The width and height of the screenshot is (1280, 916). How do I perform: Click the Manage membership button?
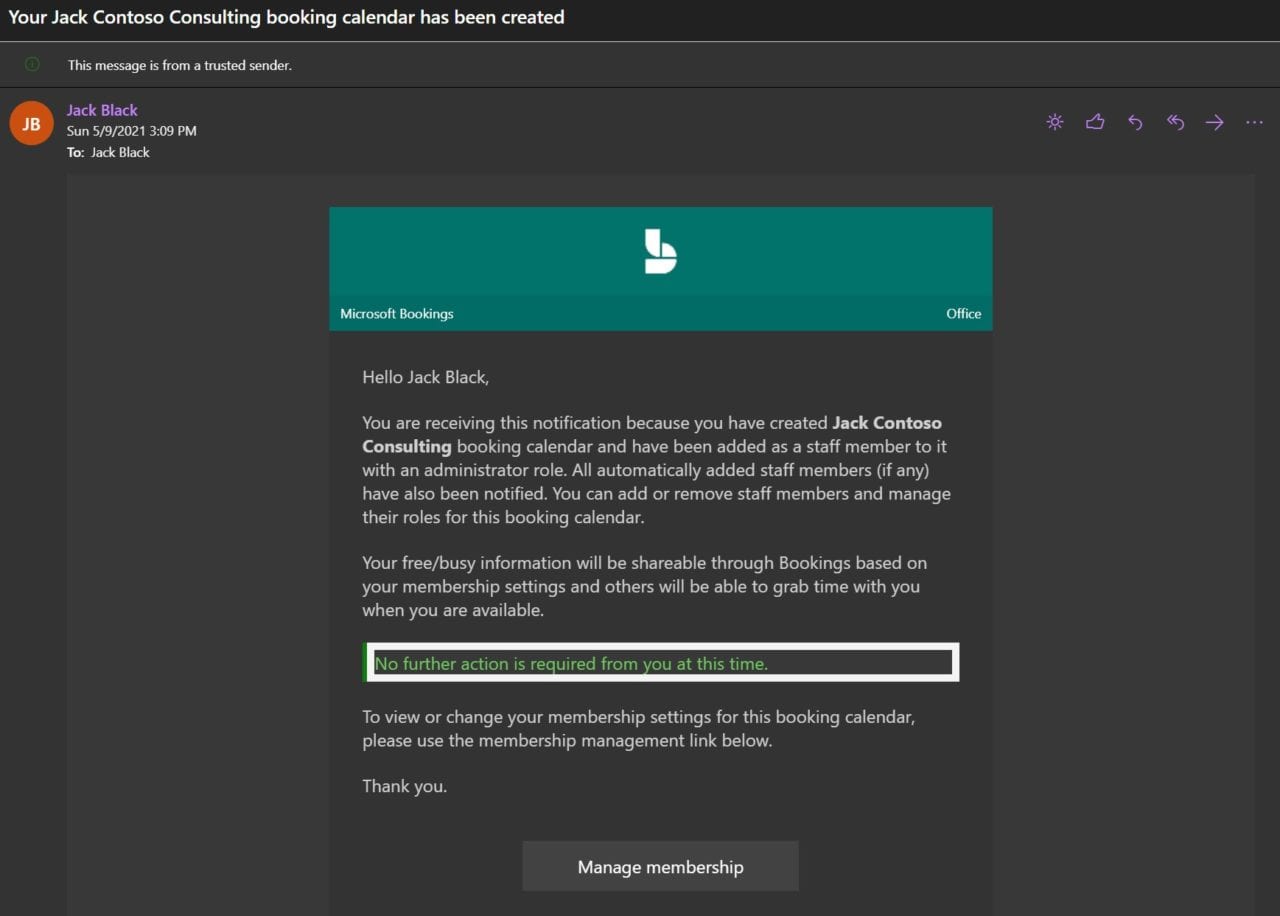click(660, 867)
